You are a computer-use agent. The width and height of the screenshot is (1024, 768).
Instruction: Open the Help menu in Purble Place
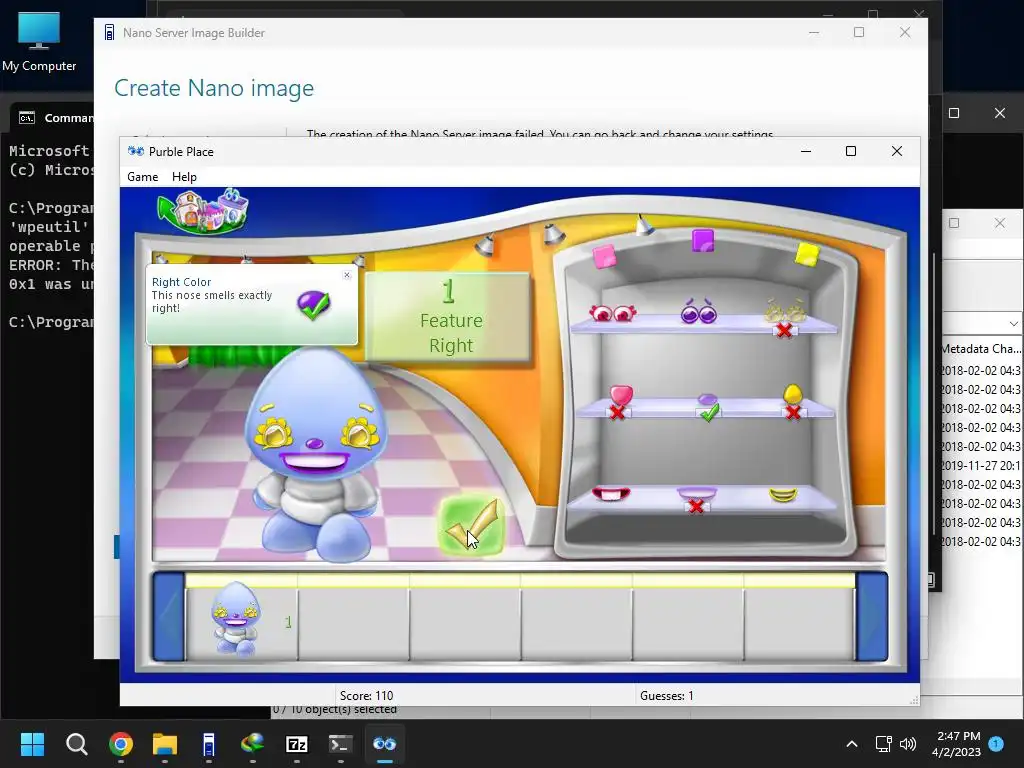pyautogui.click(x=184, y=177)
